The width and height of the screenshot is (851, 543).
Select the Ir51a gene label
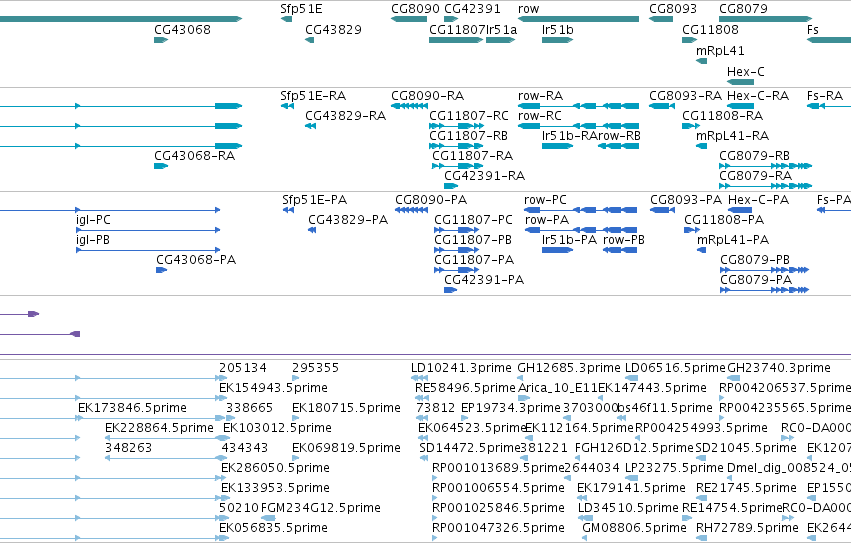[501, 30]
